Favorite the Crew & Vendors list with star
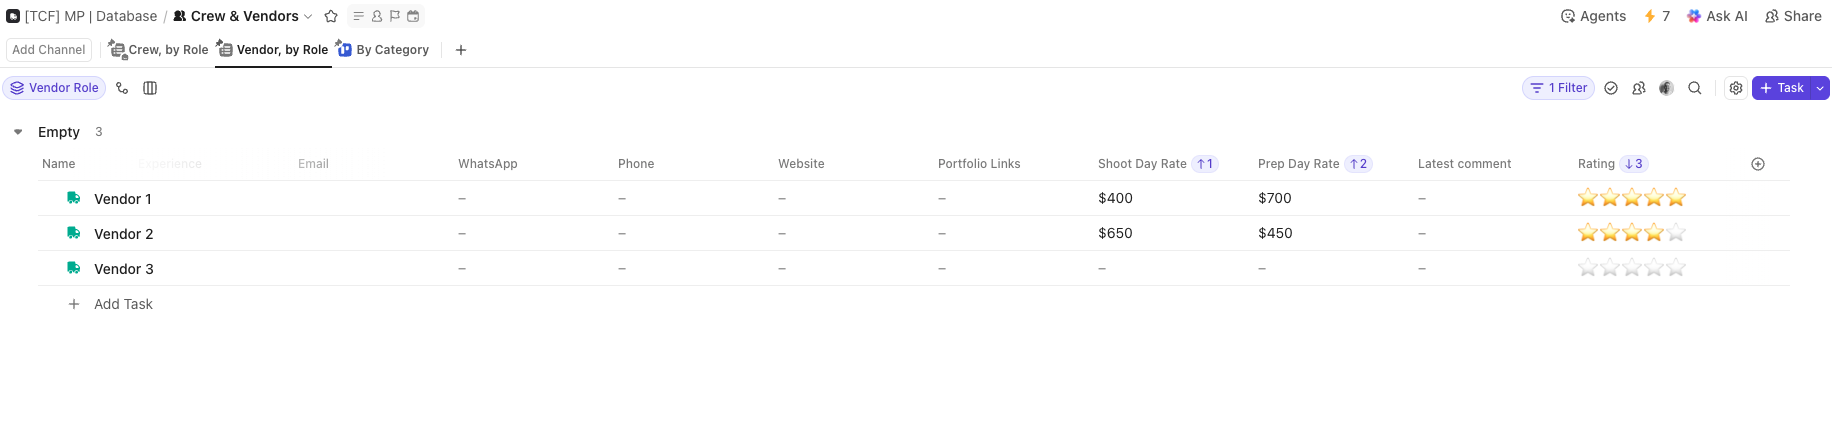Viewport: 1832px width, 428px height. (331, 16)
